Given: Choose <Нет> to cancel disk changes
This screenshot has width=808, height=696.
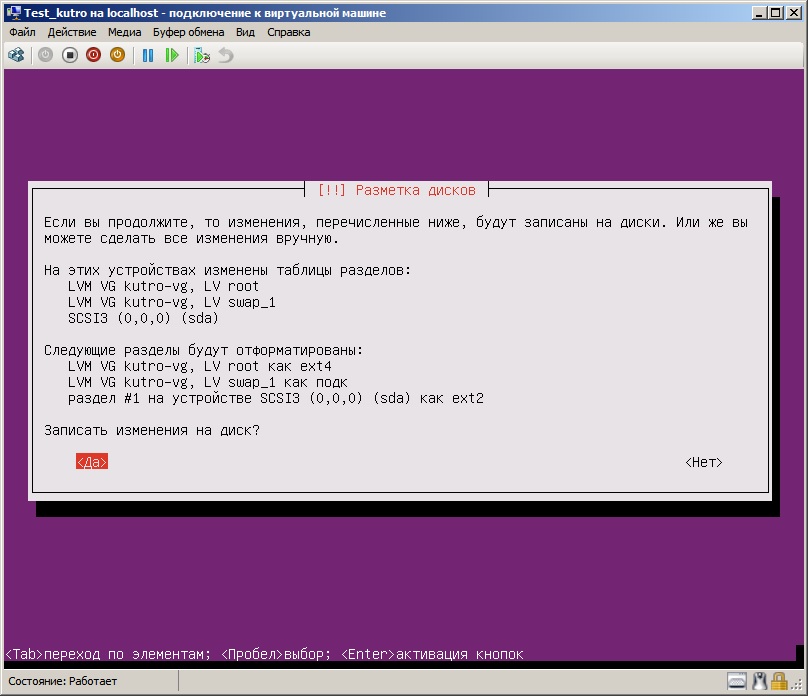Looking at the screenshot, I should tap(703, 462).
